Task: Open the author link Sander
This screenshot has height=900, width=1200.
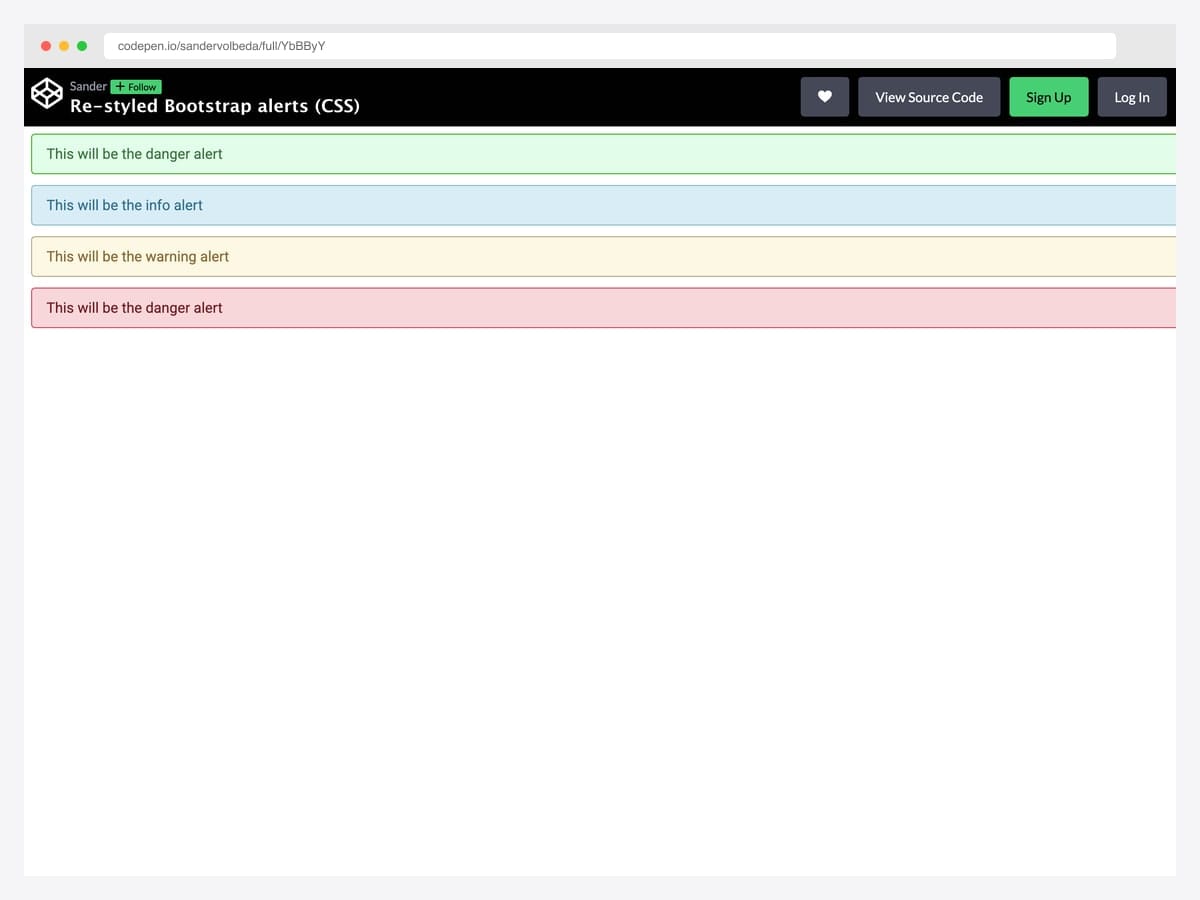Action: tap(88, 86)
